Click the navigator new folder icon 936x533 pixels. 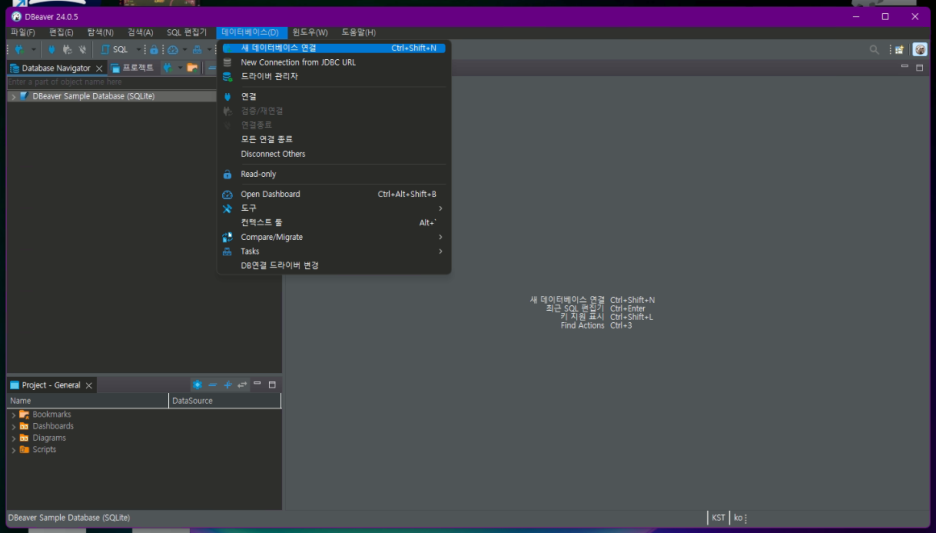[x=192, y=68]
